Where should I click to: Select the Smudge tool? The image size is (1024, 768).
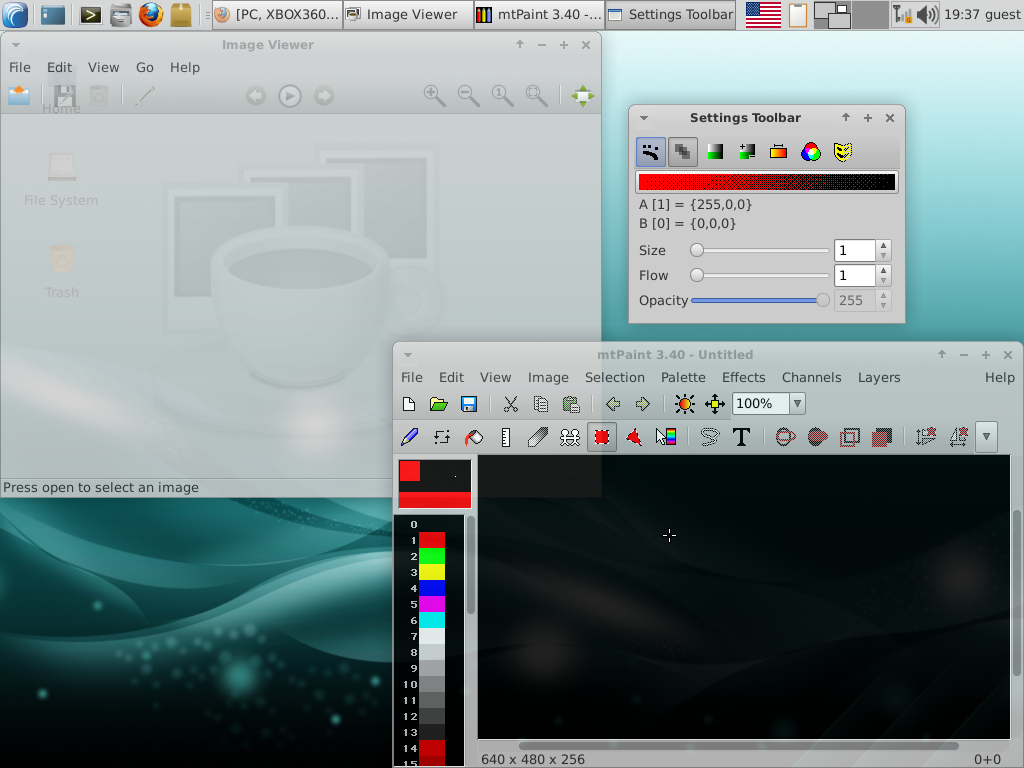click(537, 437)
